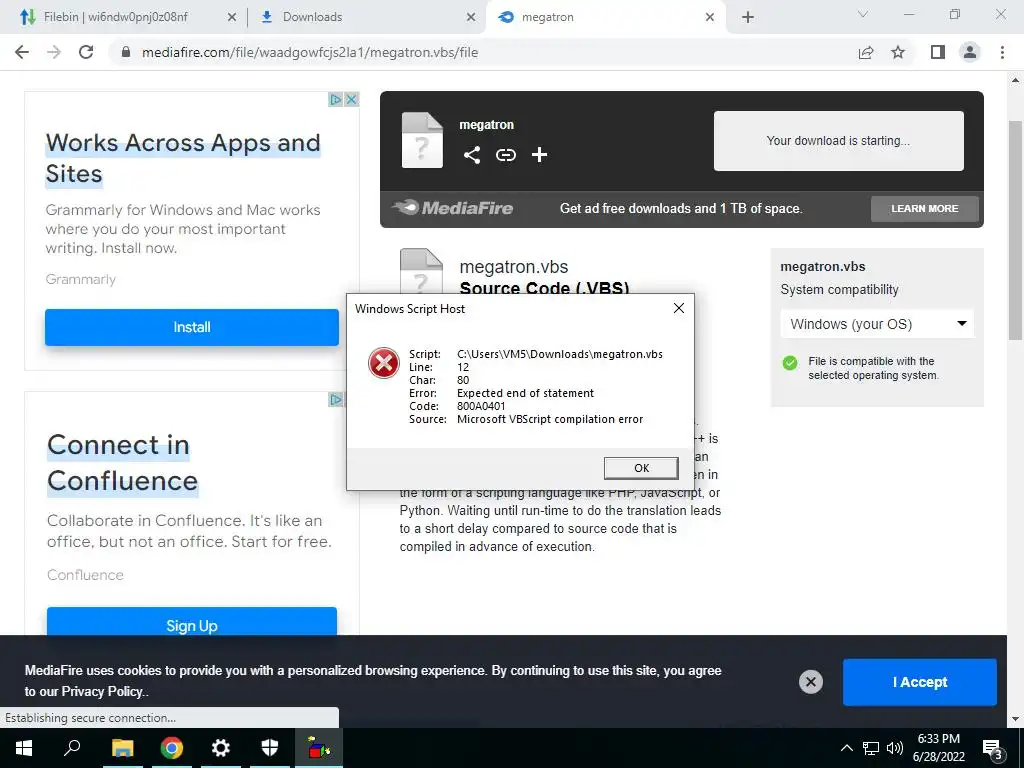Click MediaFire share icon under megatron
Viewport: 1024px width, 768px height.
472,155
